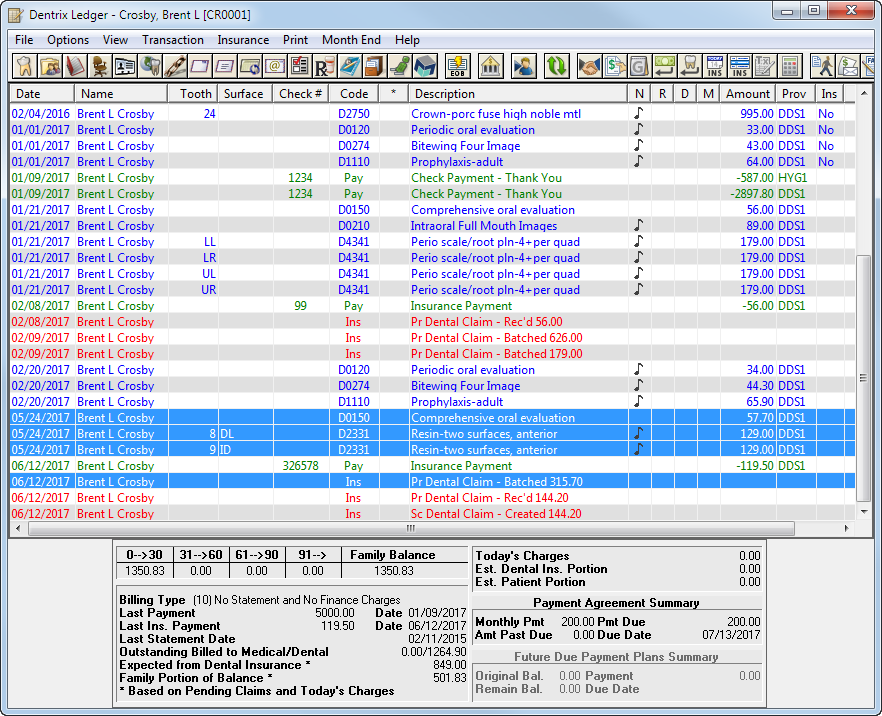Click the billing statement envelope icon

[x=848, y=66]
